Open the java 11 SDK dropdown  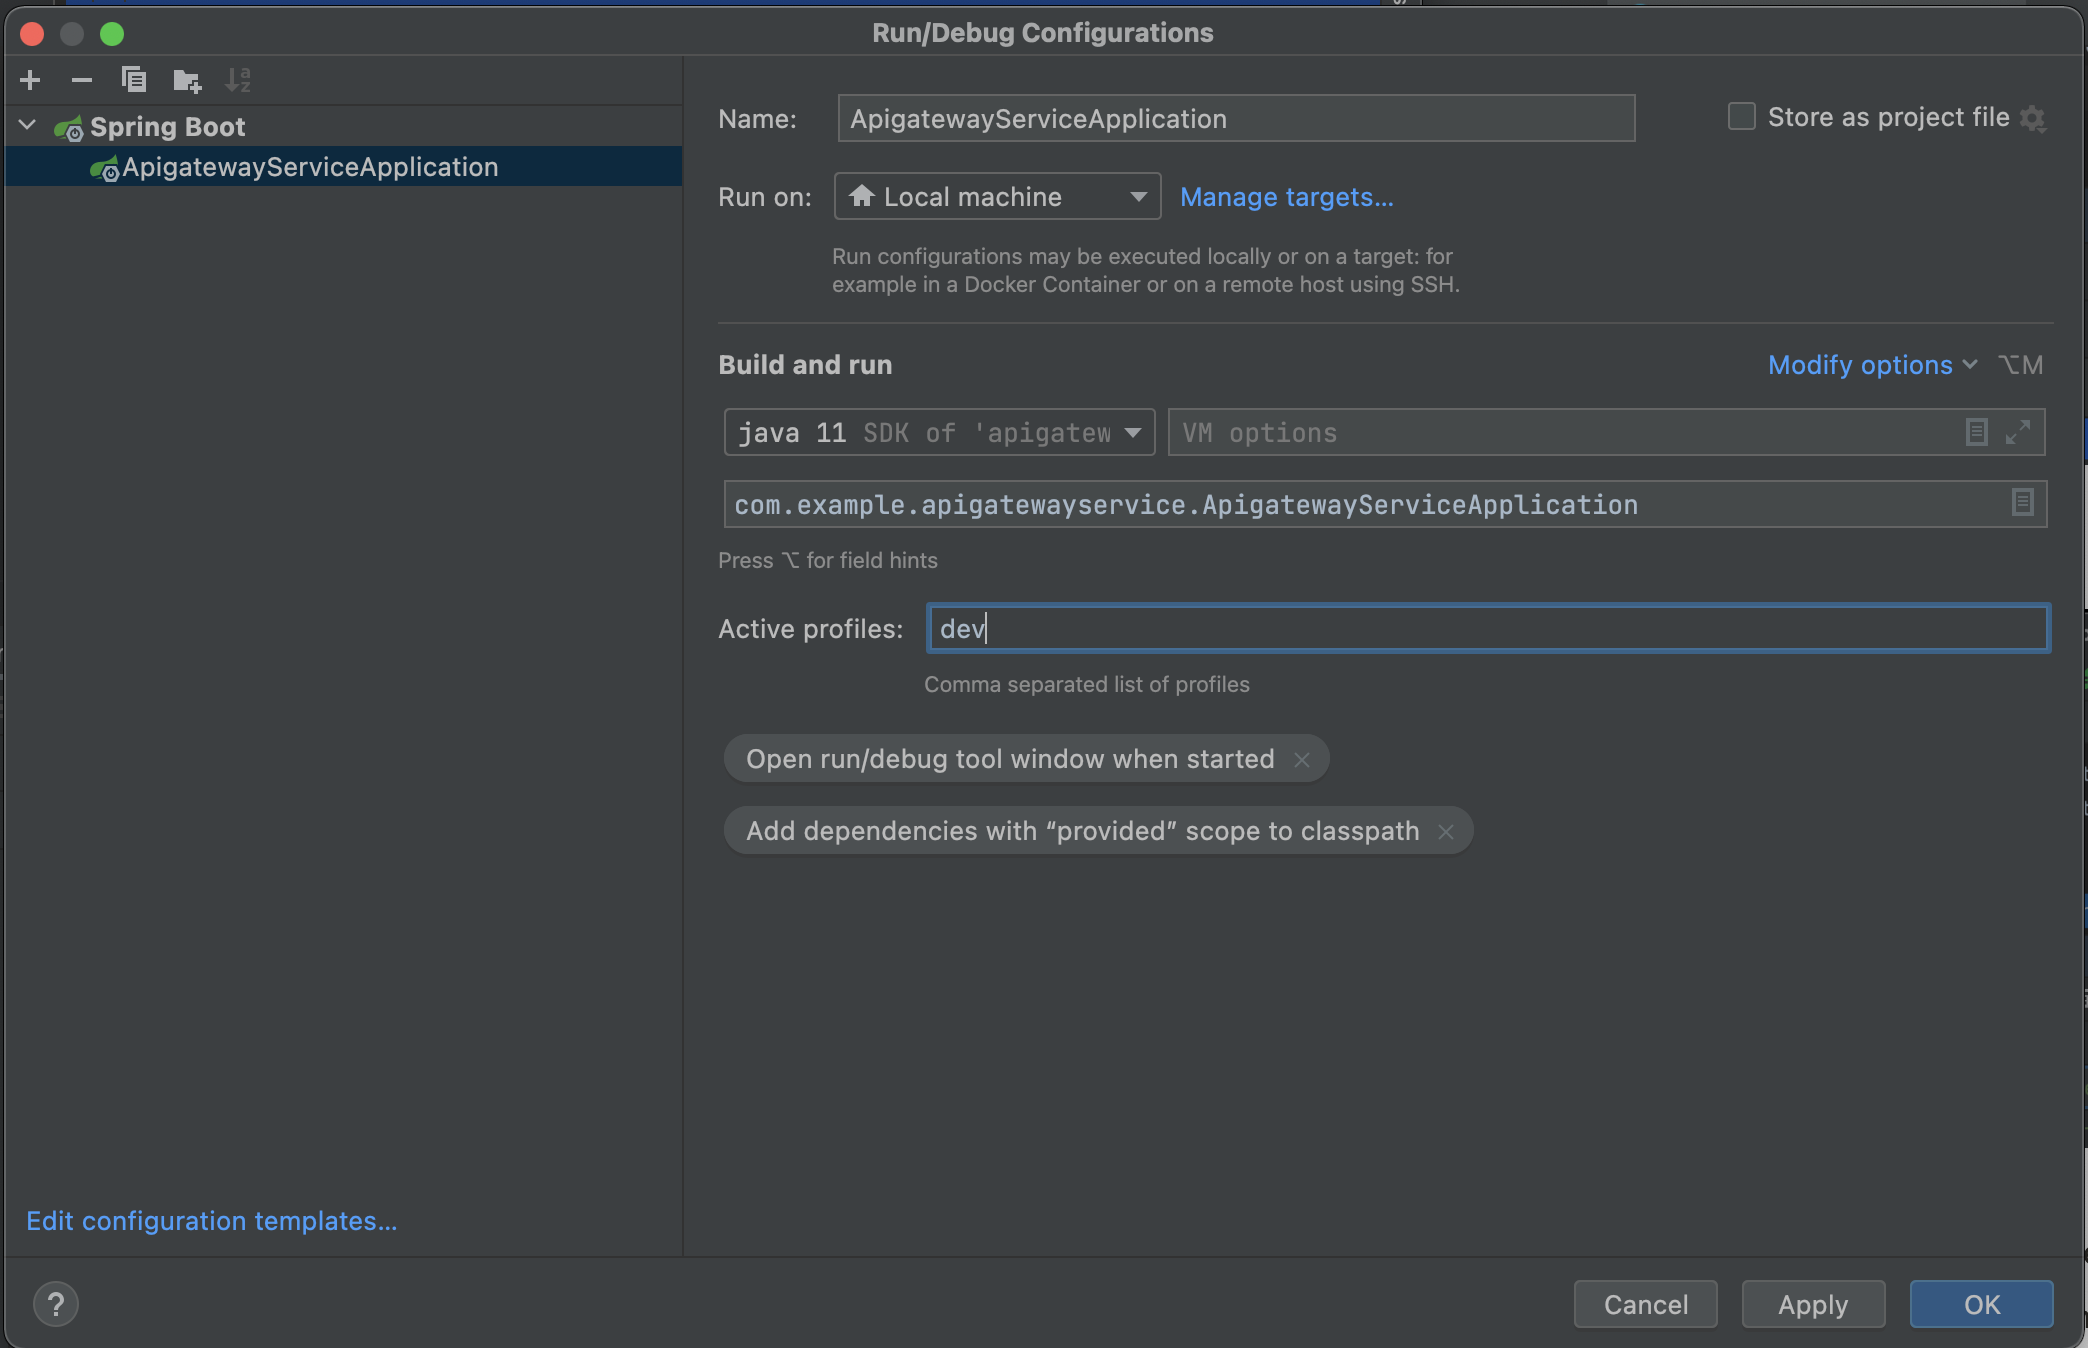[x=939, y=432]
